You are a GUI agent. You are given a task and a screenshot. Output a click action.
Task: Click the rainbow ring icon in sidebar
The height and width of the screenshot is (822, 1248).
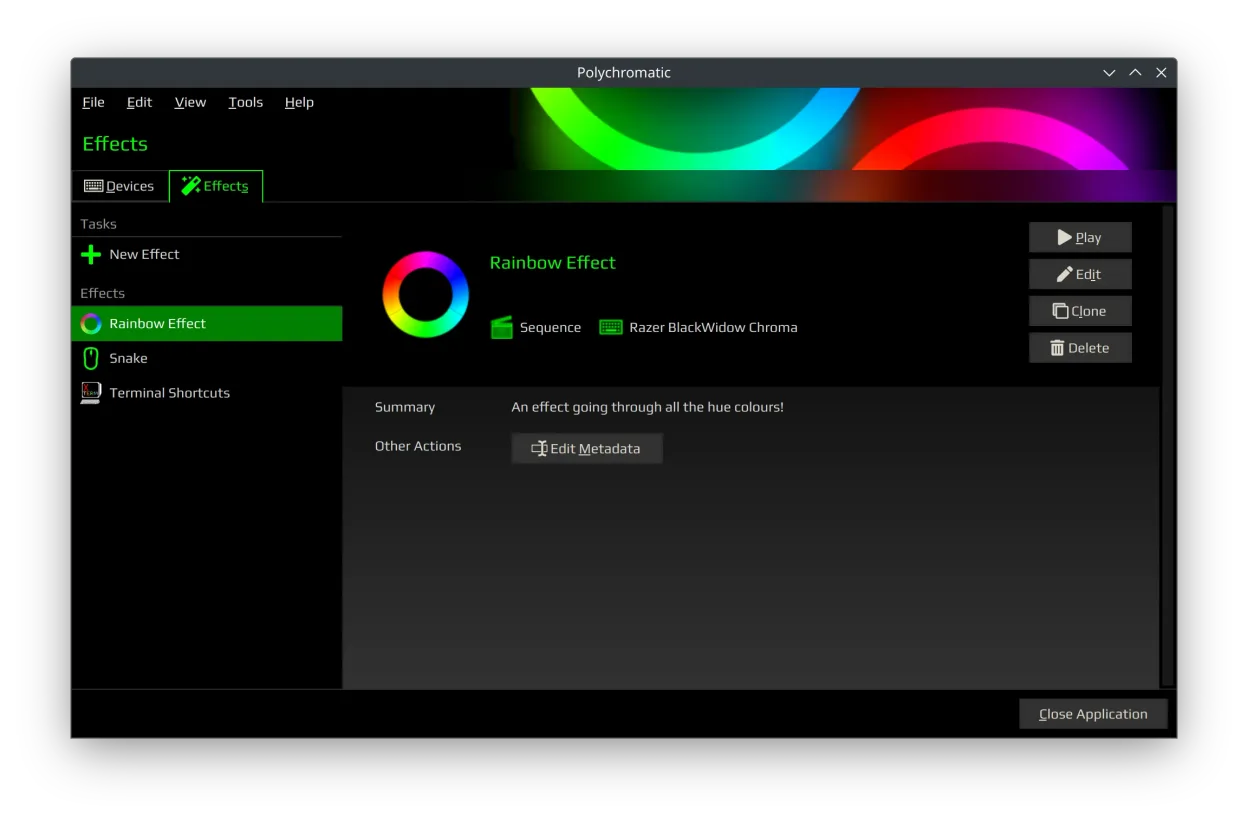[91, 324]
